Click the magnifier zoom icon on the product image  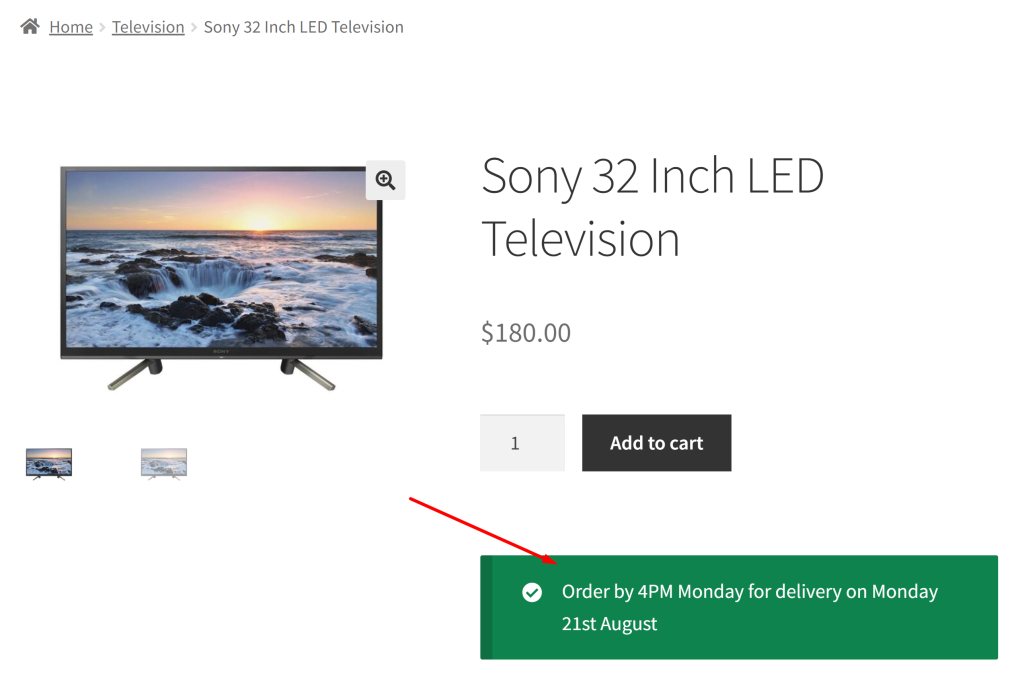pyautogui.click(x=385, y=180)
